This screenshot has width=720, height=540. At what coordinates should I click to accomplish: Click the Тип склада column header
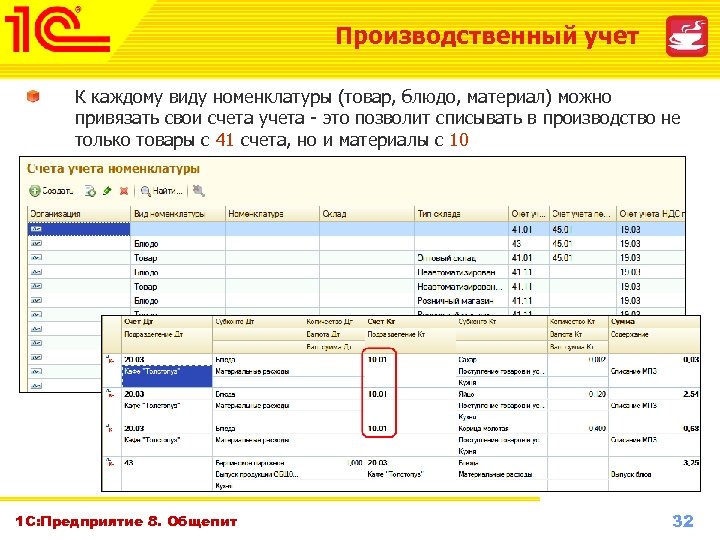pyautogui.click(x=461, y=214)
